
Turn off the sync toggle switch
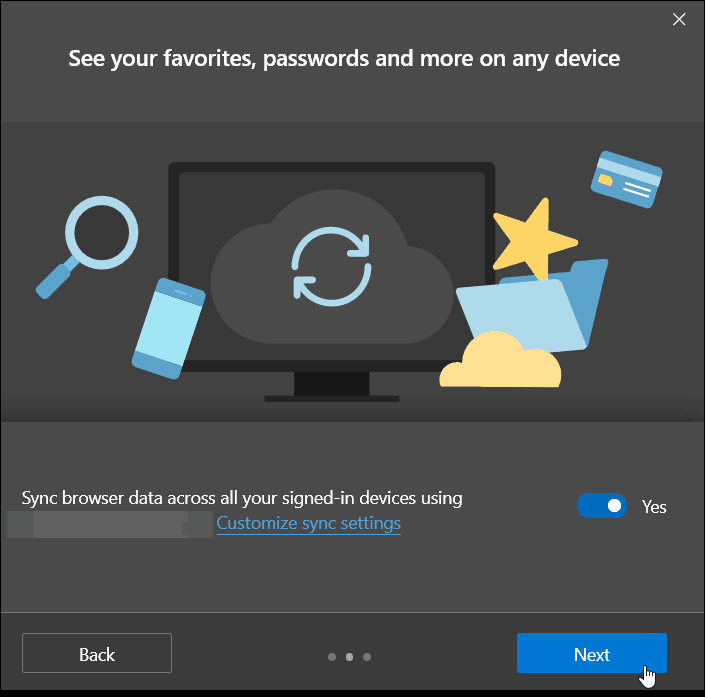click(x=602, y=506)
